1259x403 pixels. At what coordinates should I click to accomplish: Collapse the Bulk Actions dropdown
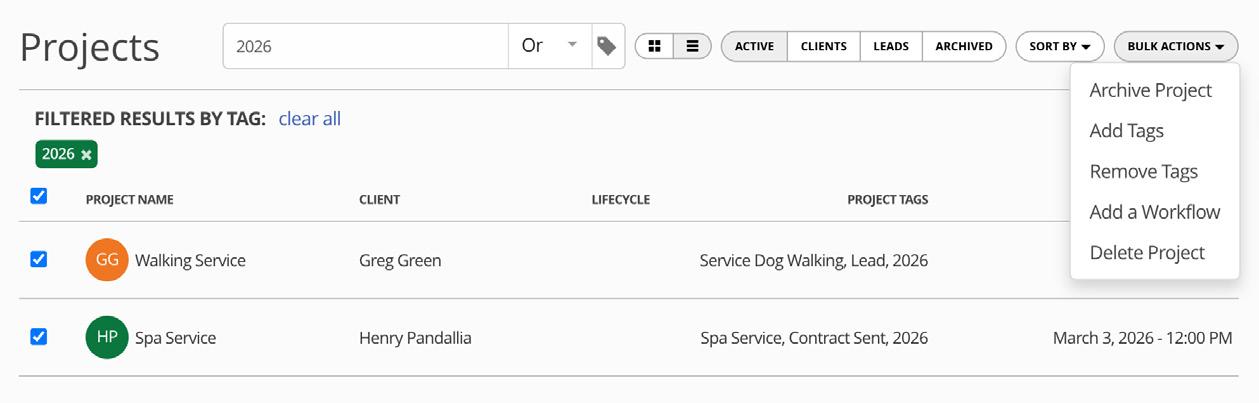tap(1175, 46)
